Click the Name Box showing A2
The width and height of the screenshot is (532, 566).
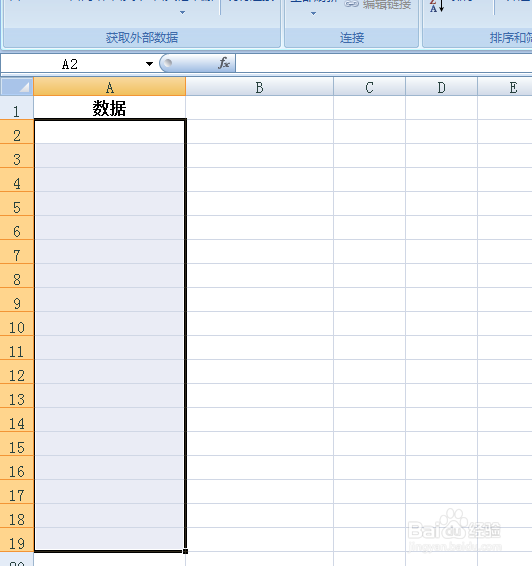pyautogui.click(x=70, y=64)
